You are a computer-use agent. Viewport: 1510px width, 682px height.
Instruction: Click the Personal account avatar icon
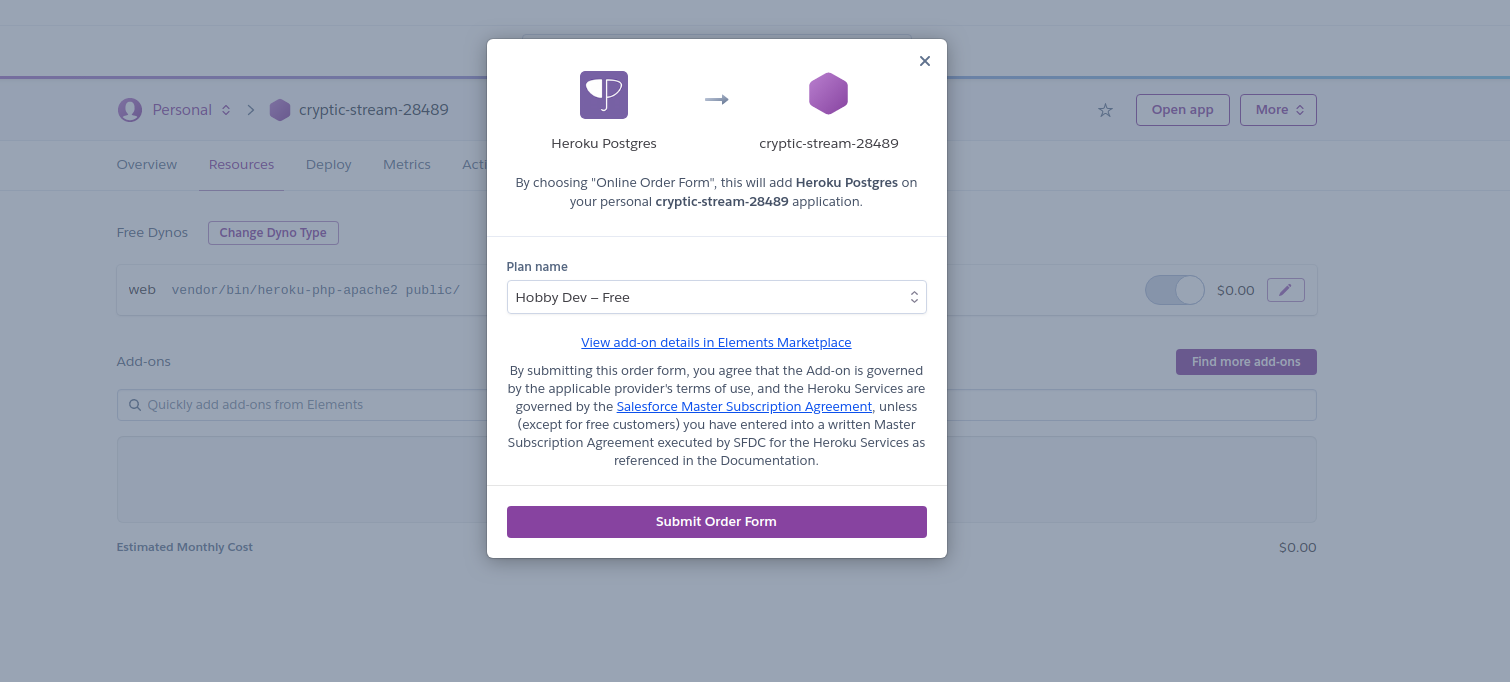pos(130,110)
